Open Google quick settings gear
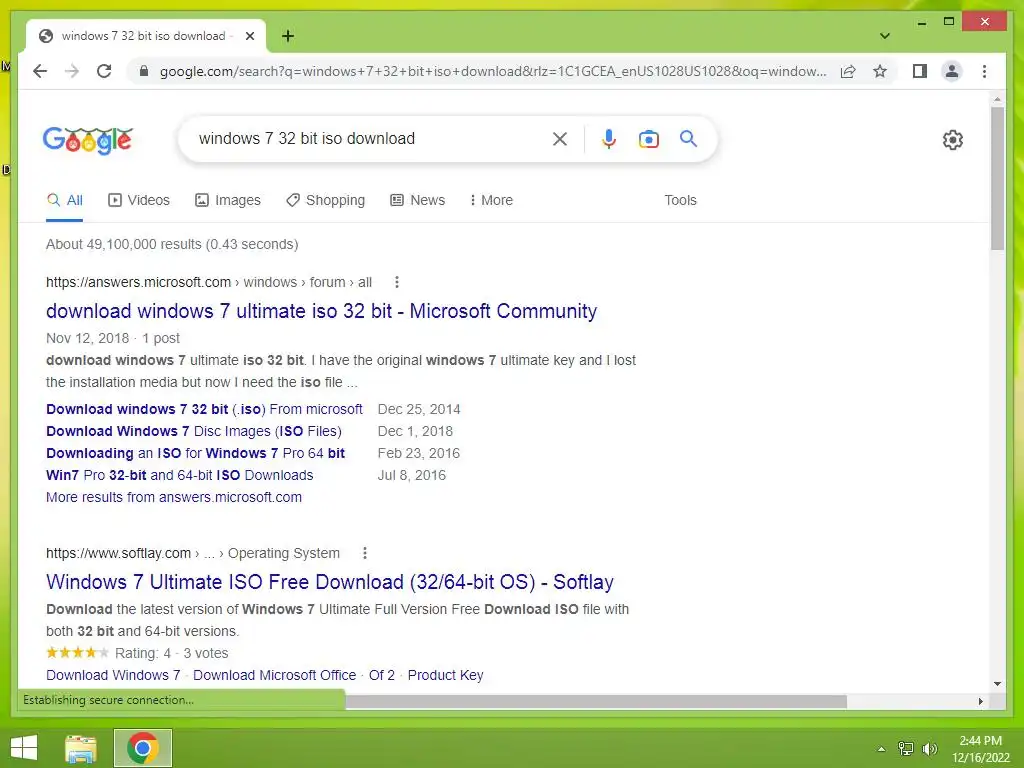The width and height of the screenshot is (1024, 768). tap(953, 140)
